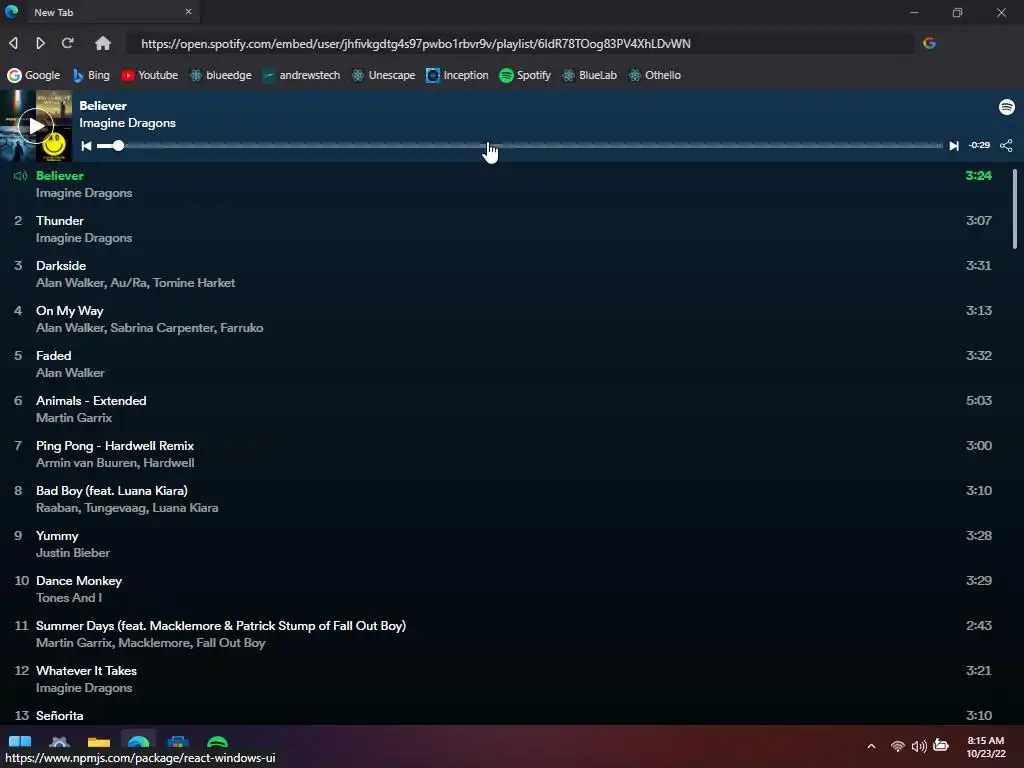Image resolution: width=1024 pixels, height=768 pixels.
Task: Select the Yummy track
Action: click(503, 545)
